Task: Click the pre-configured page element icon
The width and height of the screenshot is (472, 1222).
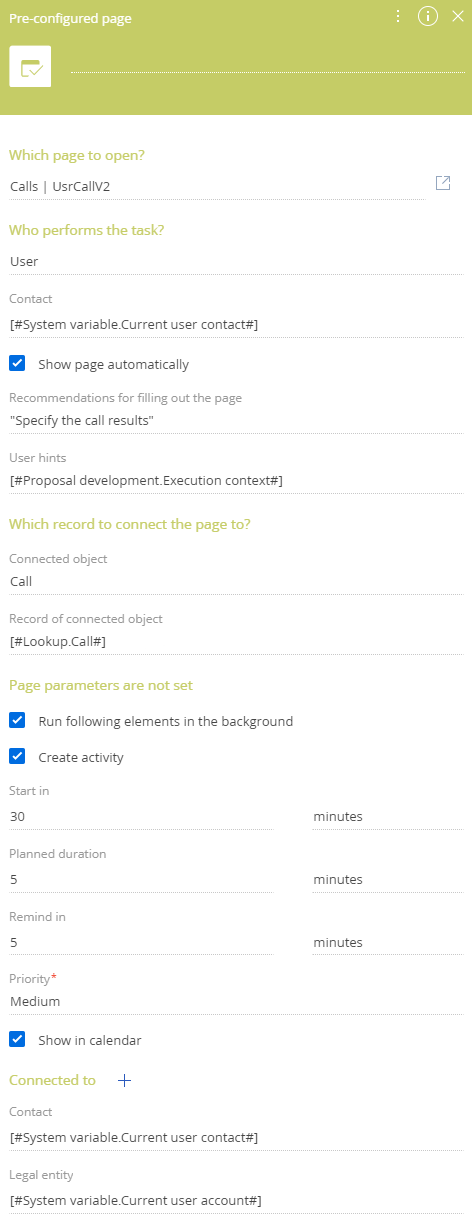Action: [30, 67]
